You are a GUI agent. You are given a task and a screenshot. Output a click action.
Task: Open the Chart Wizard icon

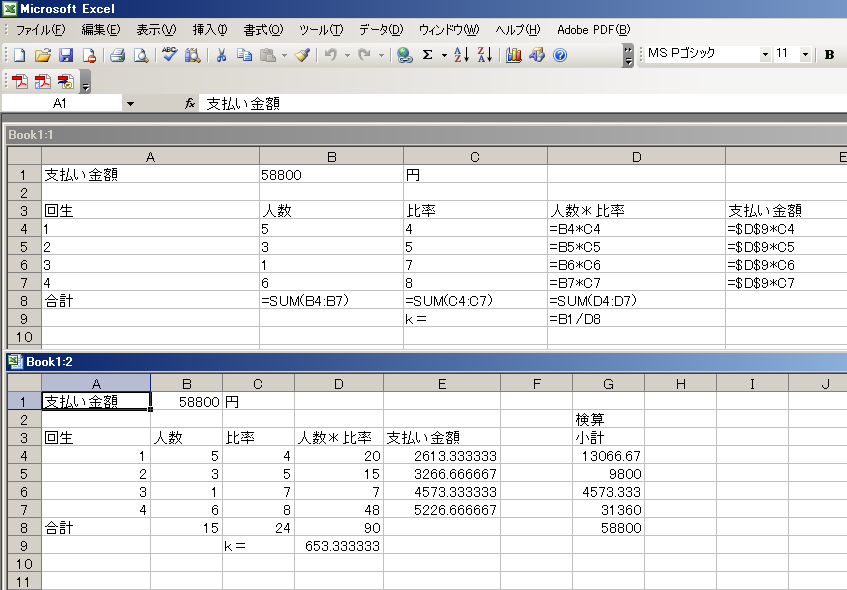click(514, 55)
